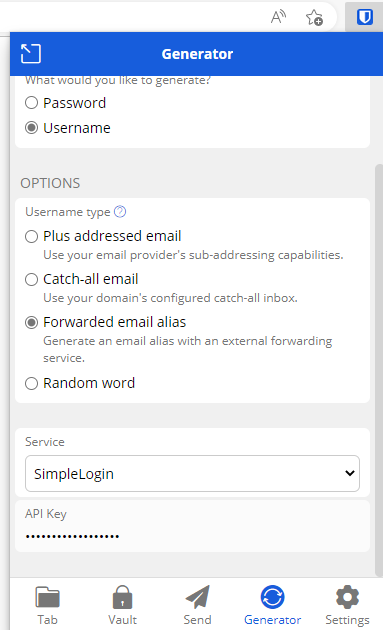Open the Bitwarden extension icon in the browser toolbar

click(364, 17)
